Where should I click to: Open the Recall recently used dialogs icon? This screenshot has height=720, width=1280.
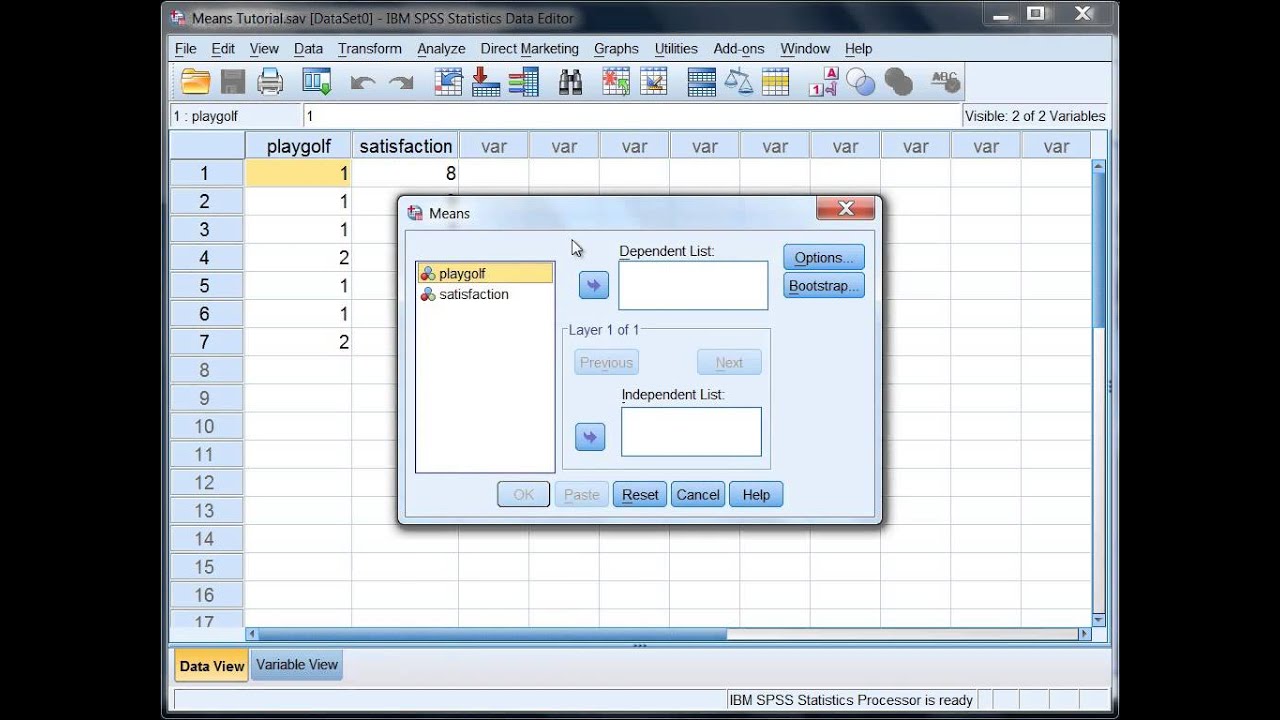coord(317,82)
